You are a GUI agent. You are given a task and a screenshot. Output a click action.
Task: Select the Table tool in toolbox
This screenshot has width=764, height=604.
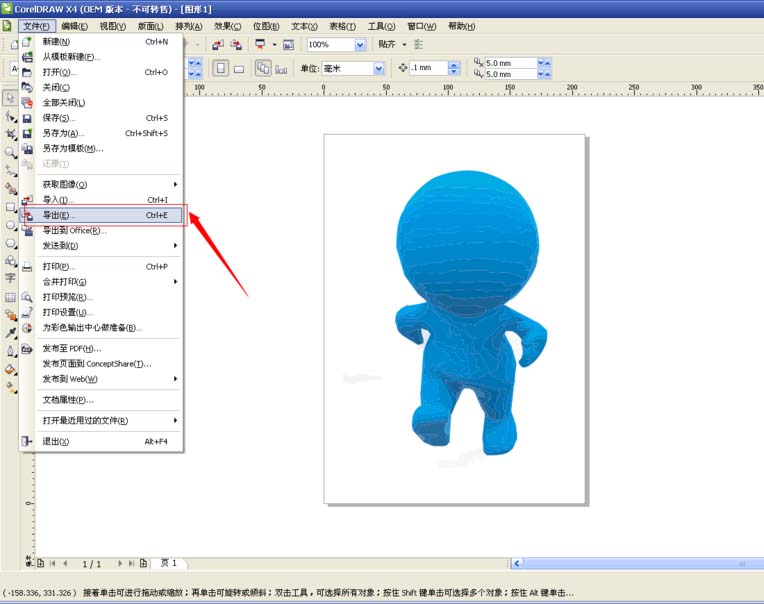tap(10, 297)
